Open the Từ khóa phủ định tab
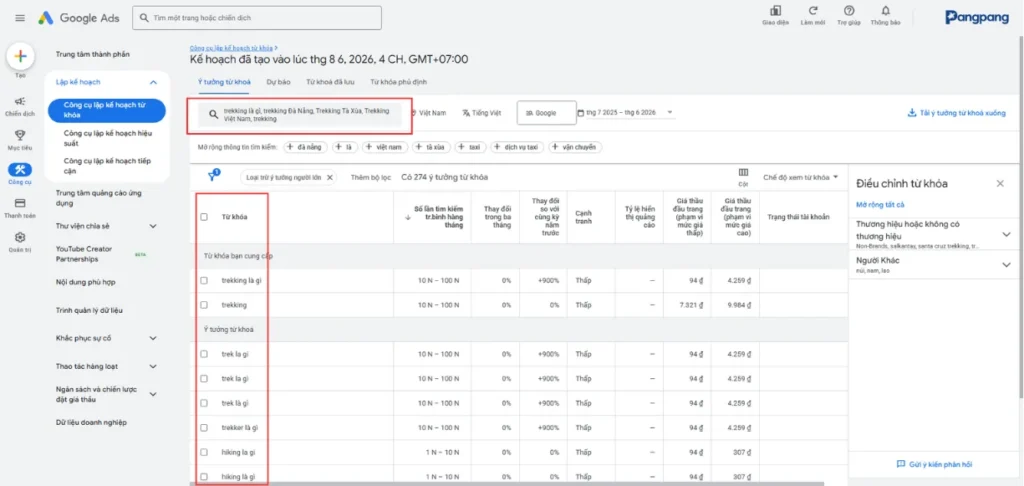Image resolution: width=1024 pixels, height=486 pixels. (x=399, y=82)
